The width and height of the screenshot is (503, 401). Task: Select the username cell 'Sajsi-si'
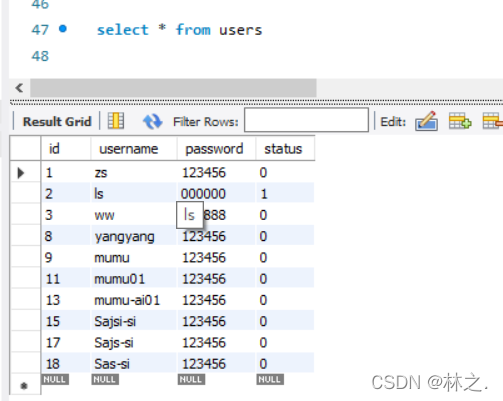134,321
